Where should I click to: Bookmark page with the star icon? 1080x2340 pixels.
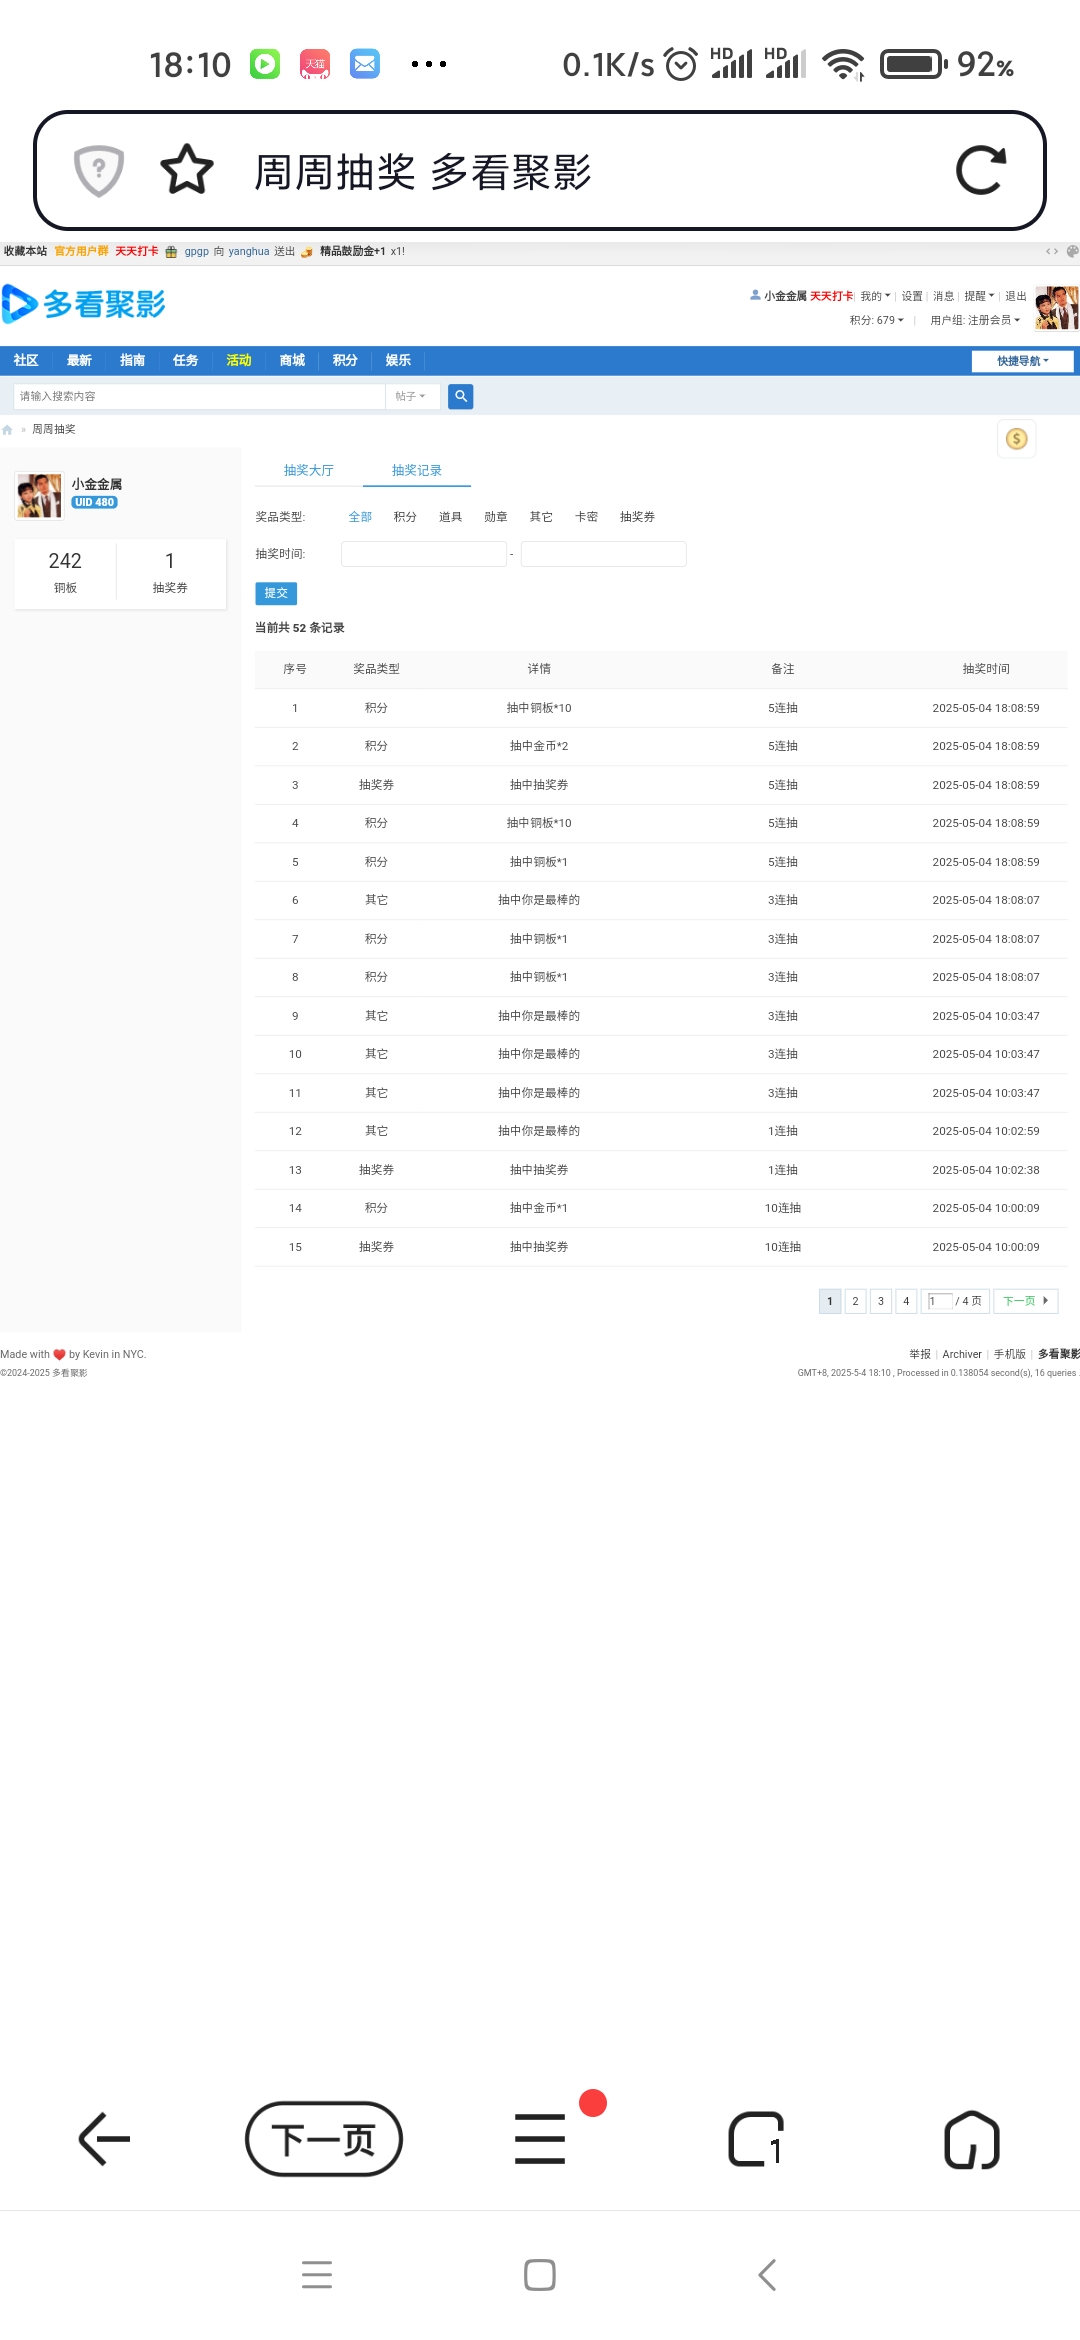click(x=187, y=170)
